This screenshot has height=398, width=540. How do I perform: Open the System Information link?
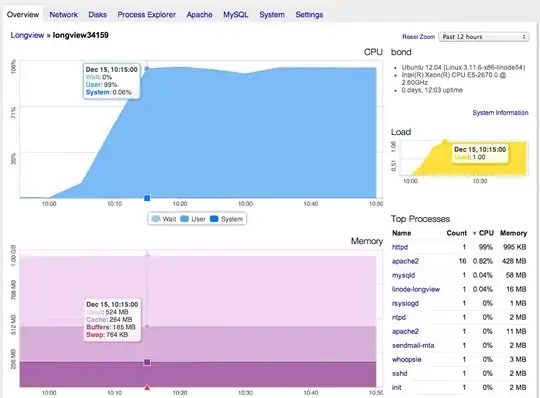[x=500, y=113]
